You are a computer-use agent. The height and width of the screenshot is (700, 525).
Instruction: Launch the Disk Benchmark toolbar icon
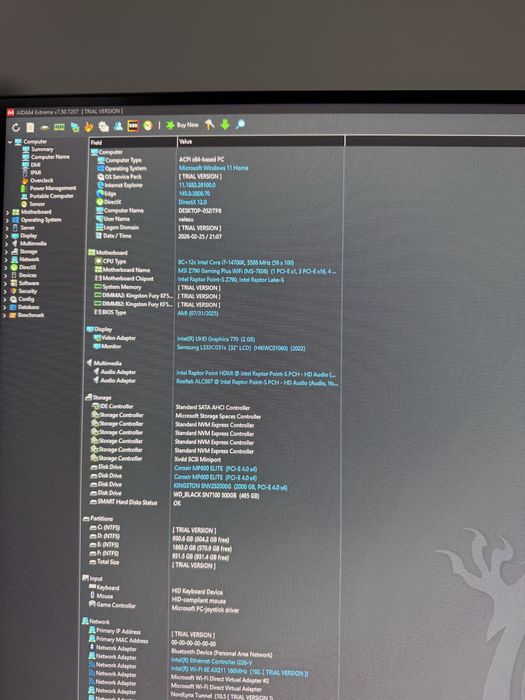[44, 127]
